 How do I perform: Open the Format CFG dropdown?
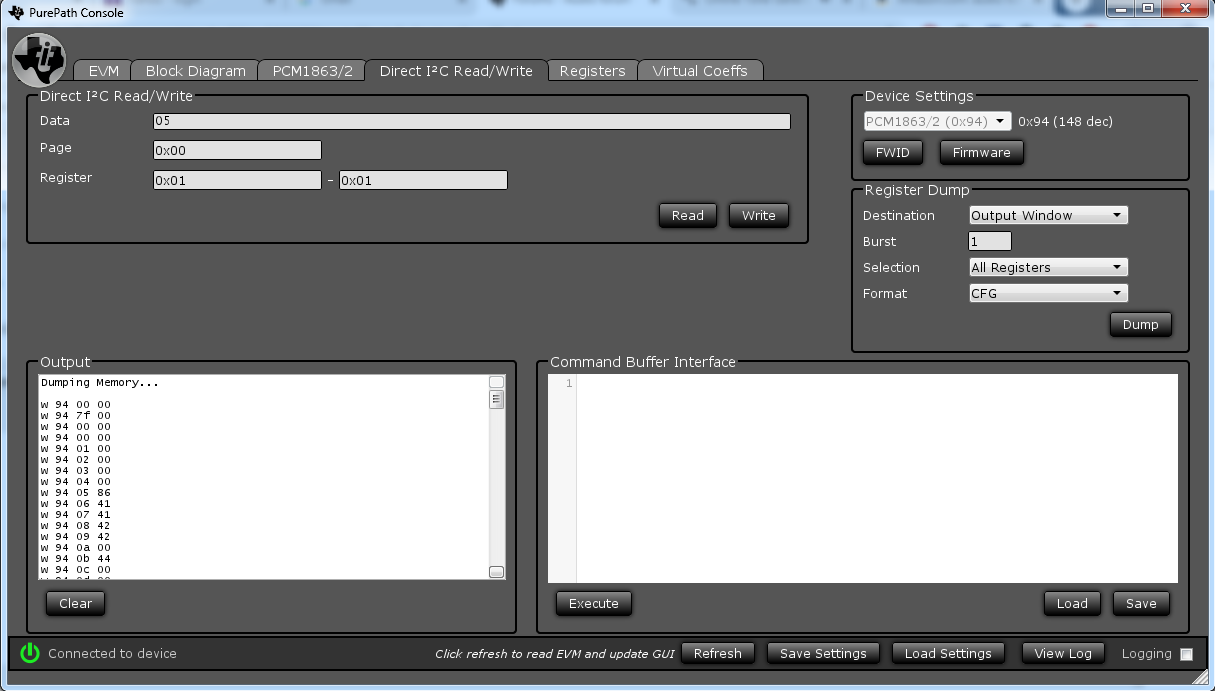[1048, 293]
